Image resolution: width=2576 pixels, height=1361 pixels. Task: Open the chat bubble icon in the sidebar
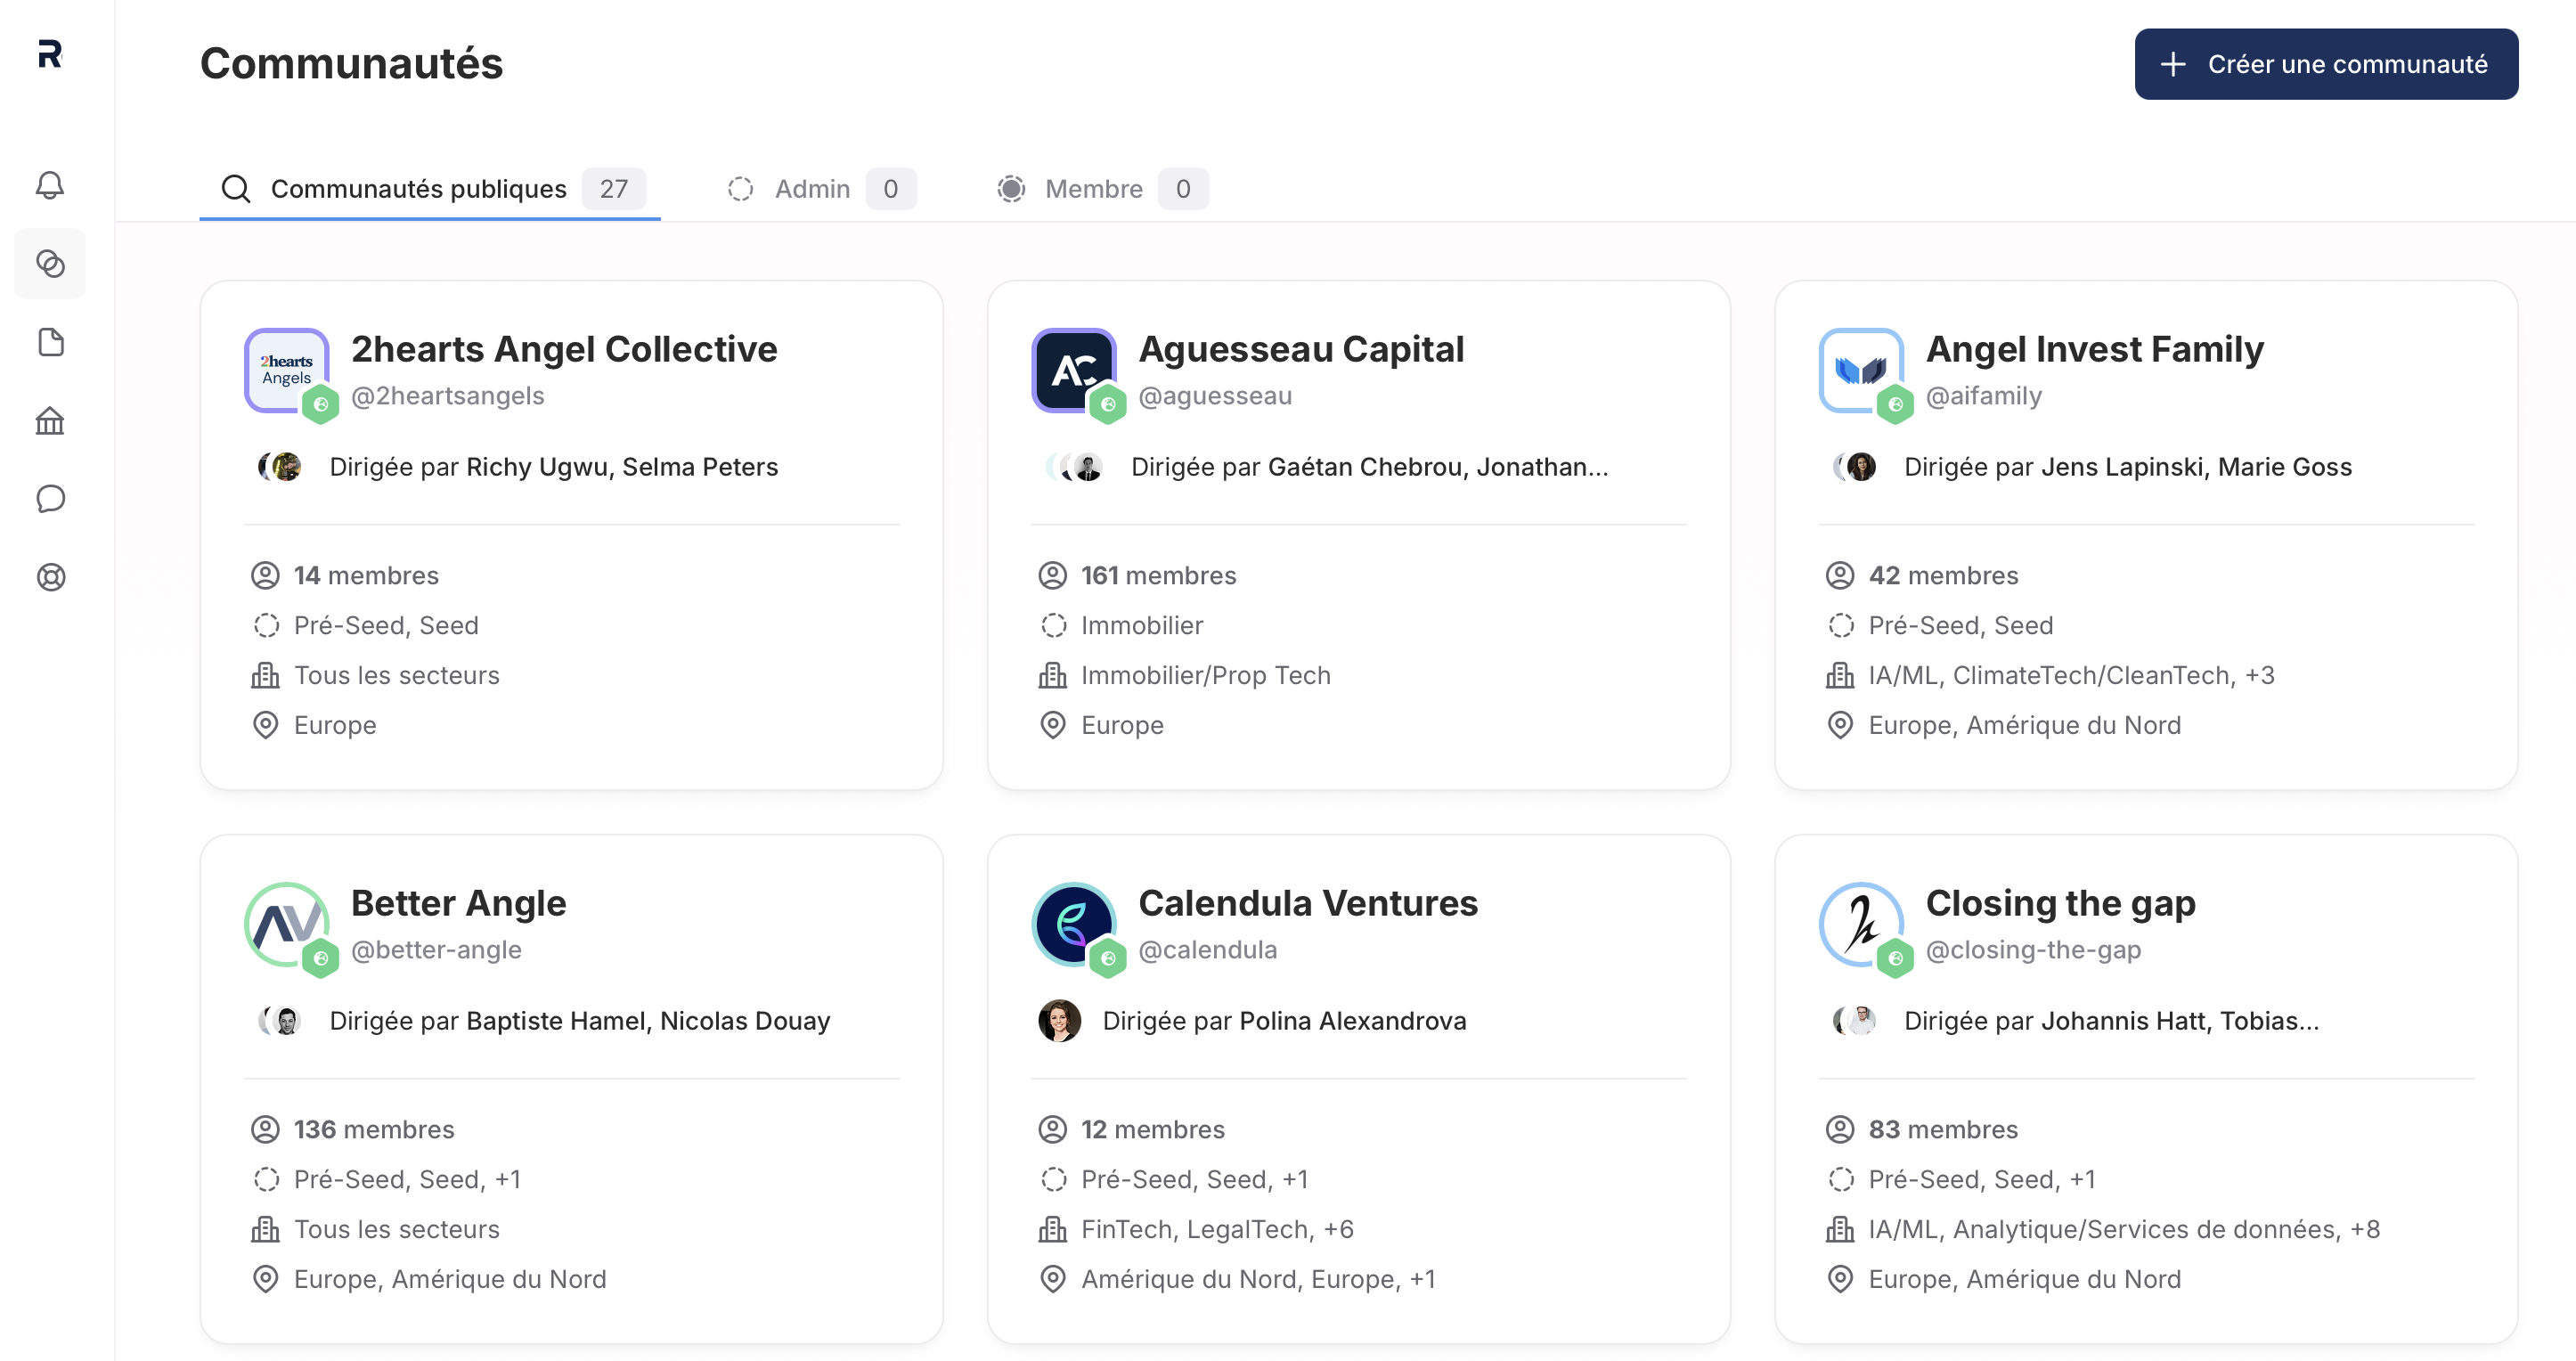click(50, 499)
